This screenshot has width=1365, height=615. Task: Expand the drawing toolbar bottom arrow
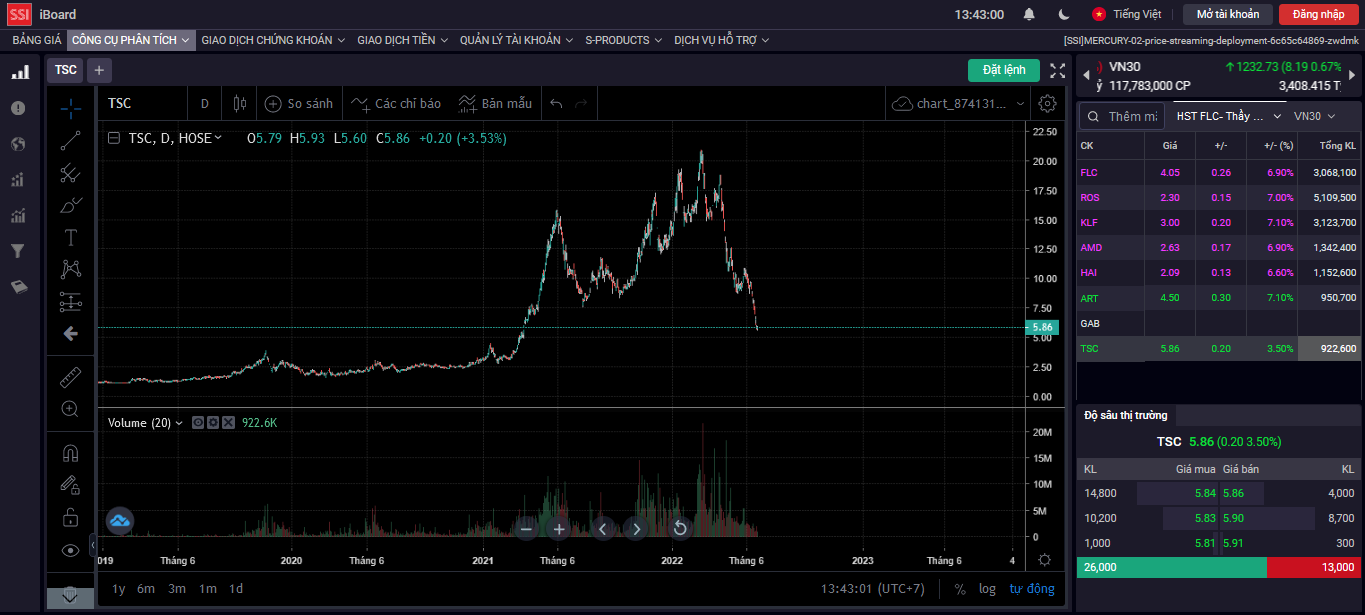point(70,596)
